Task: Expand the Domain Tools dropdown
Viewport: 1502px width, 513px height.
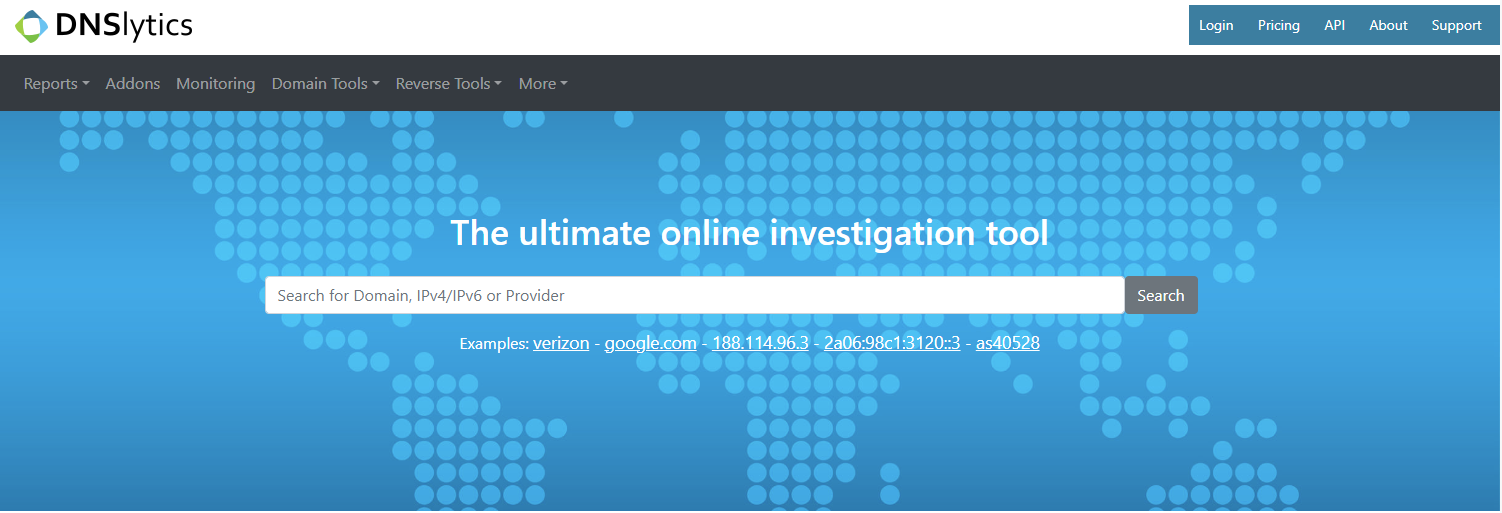Action: [325, 84]
